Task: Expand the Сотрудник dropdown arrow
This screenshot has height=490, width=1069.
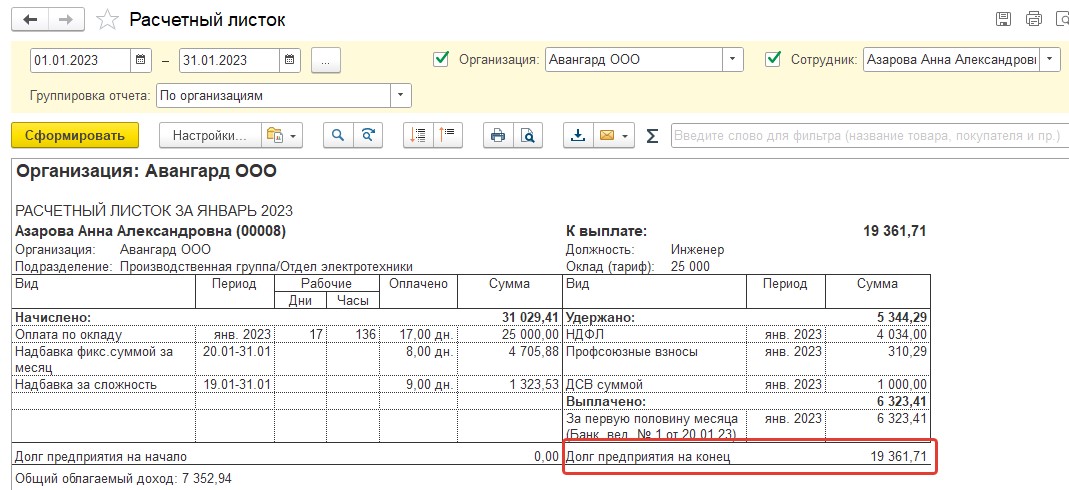Action: click(x=1050, y=60)
